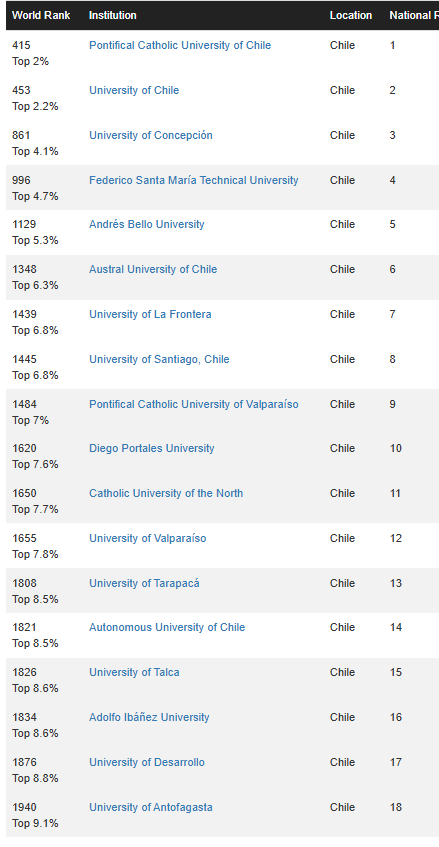Open the University of Tarapacá link
This screenshot has height=847, width=439.
(x=144, y=583)
